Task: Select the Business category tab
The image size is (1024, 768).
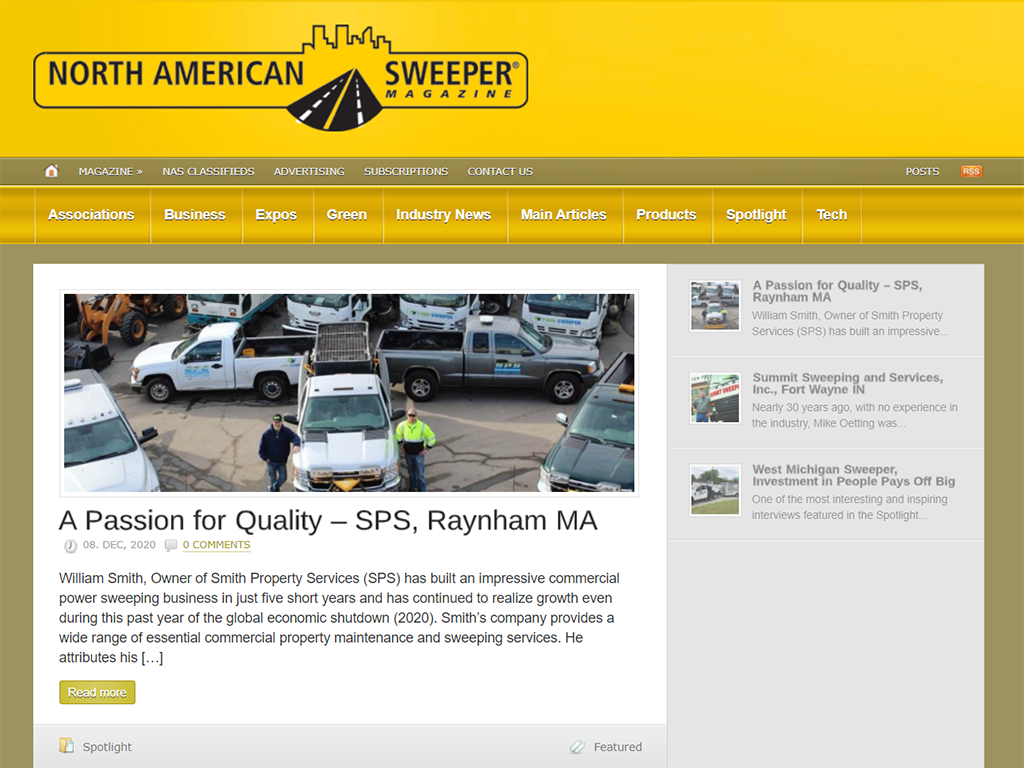Action: pyautogui.click(x=195, y=215)
